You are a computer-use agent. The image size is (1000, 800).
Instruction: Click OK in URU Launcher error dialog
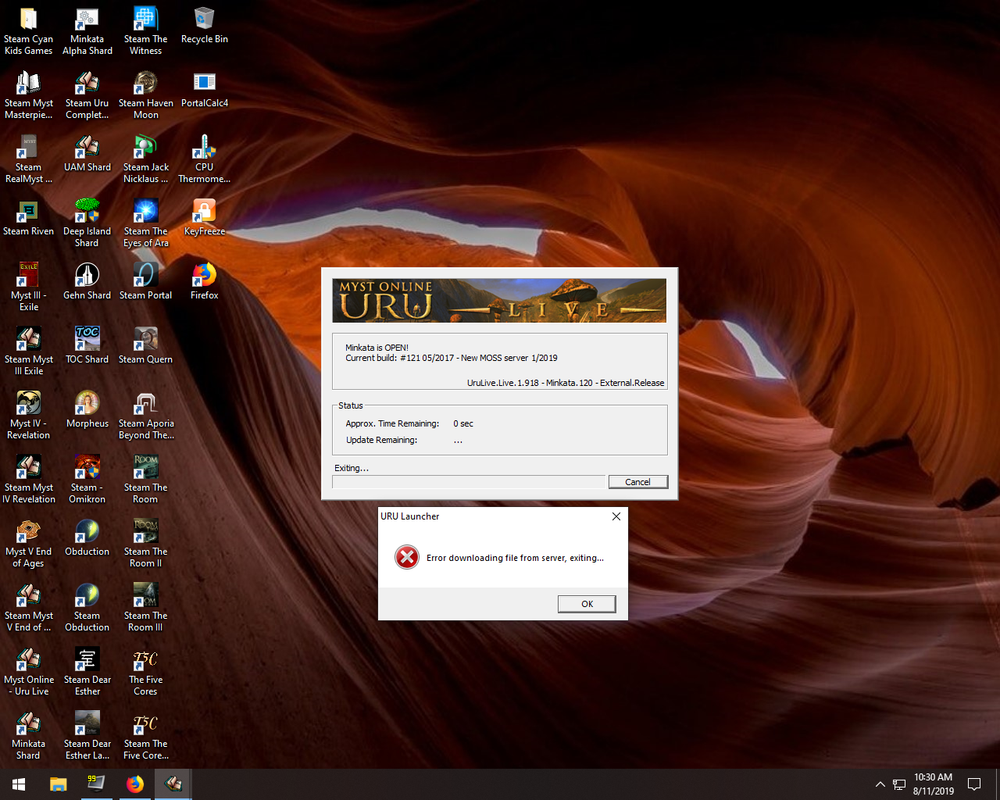click(x=587, y=604)
